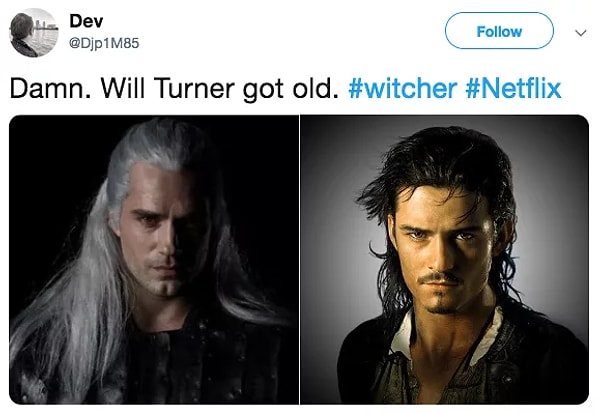Open Dev's round profile avatar
Viewport: 600px width, 414px height.
pyautogui.click(x=34, y=33)
